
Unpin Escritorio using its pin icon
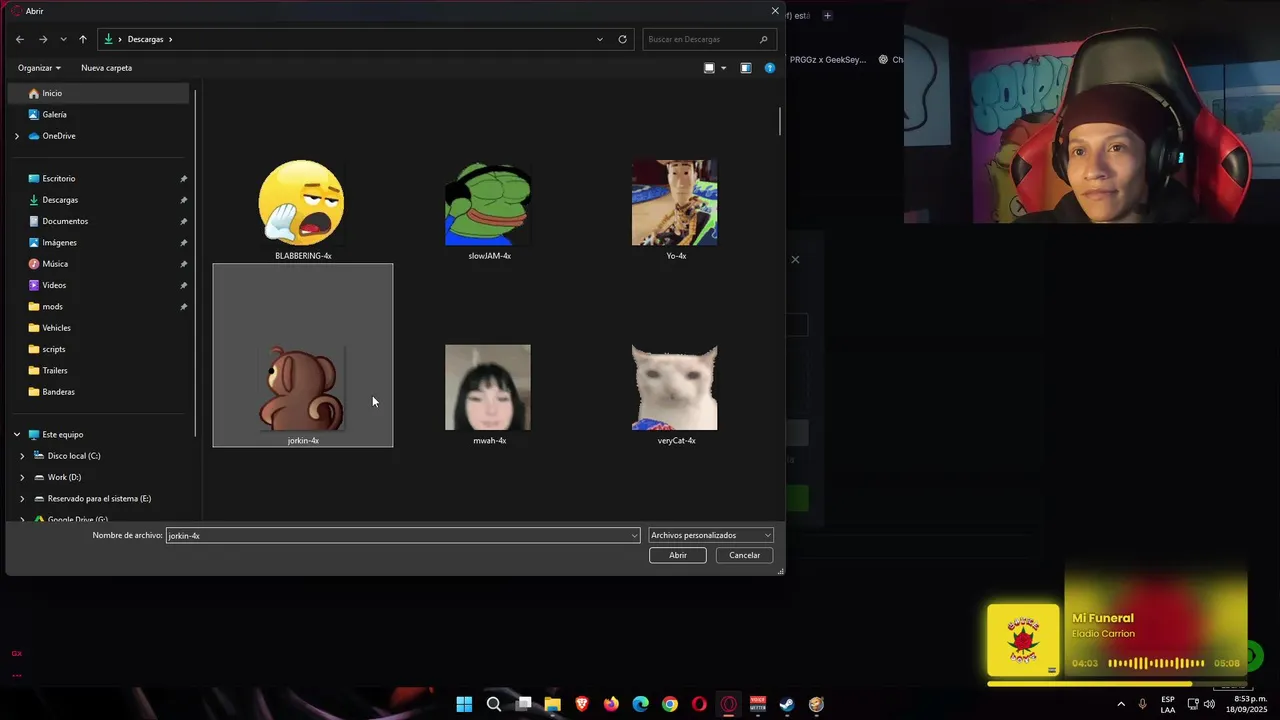click(x=183, y=179)
